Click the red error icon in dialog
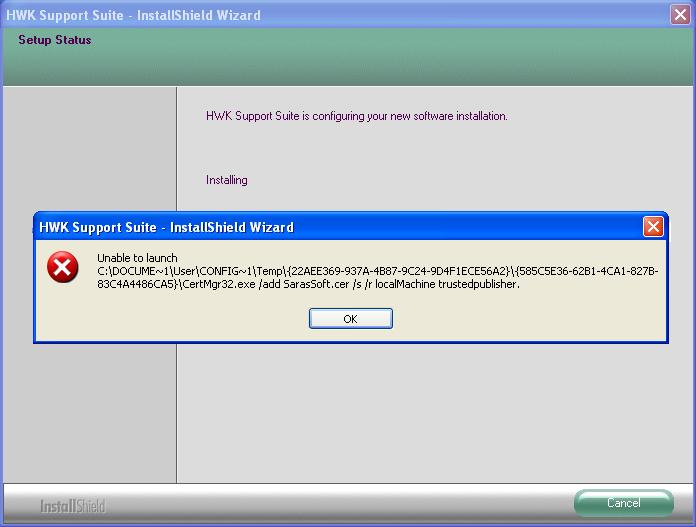This screenshot has width=696, height=527. [x=63, y=267]
